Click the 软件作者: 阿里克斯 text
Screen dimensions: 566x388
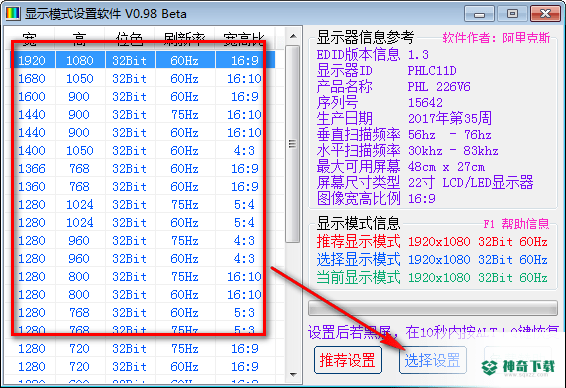pyautogui.click(x=496, y=38)
